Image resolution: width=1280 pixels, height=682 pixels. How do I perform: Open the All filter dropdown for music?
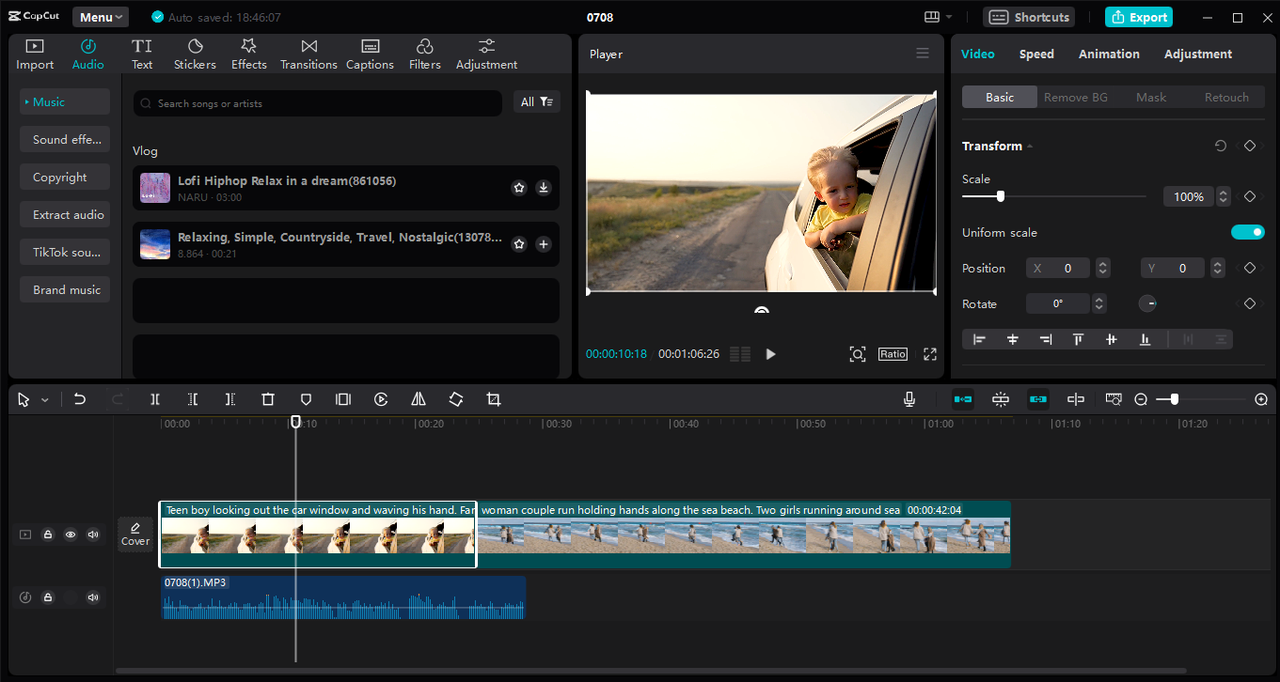(537, 102)
